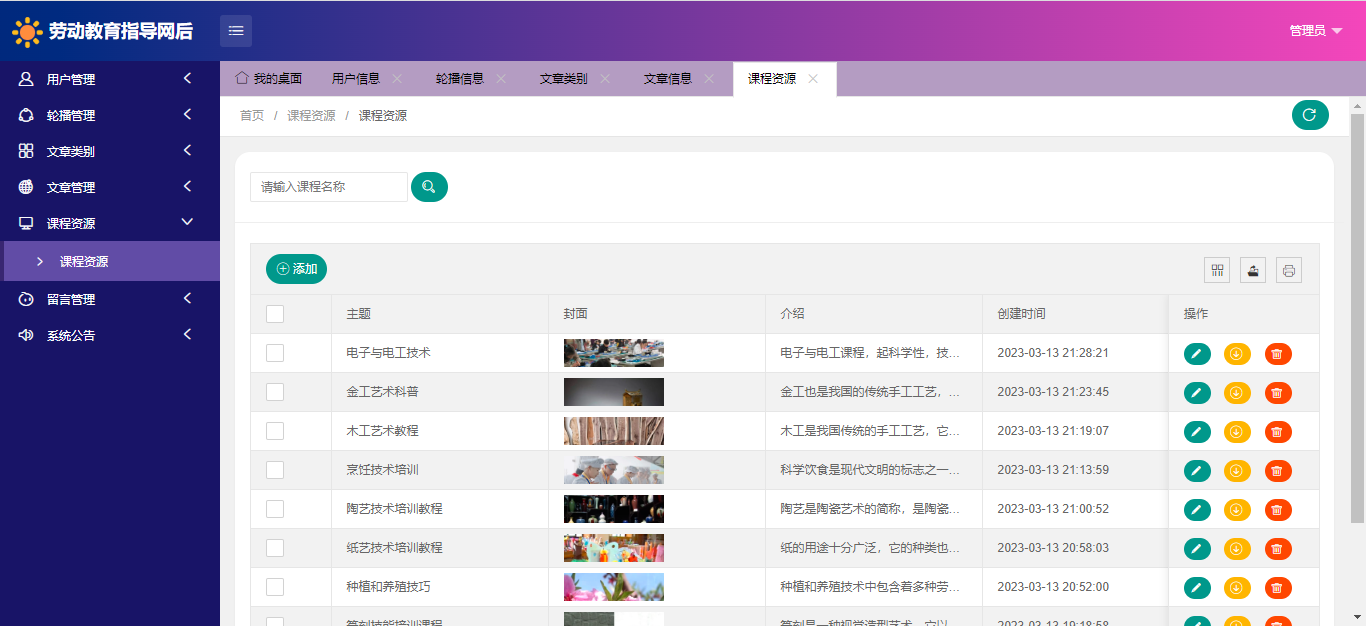
Task: Check the 电子与电工技术 row checkbox
Action: pos(275,353)
